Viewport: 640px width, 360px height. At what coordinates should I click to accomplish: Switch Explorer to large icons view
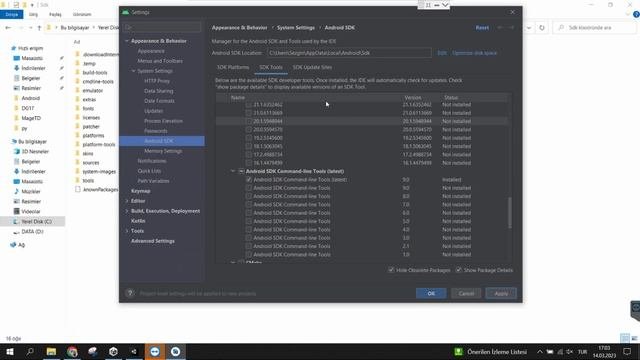tap(634, 338)
